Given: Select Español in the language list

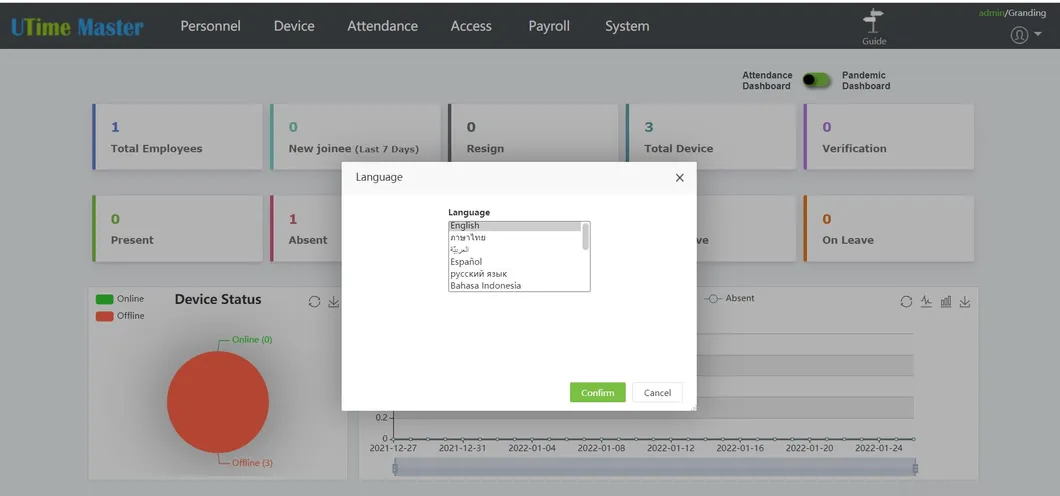Looking at the screenshot, I should [x=466, y=262].
